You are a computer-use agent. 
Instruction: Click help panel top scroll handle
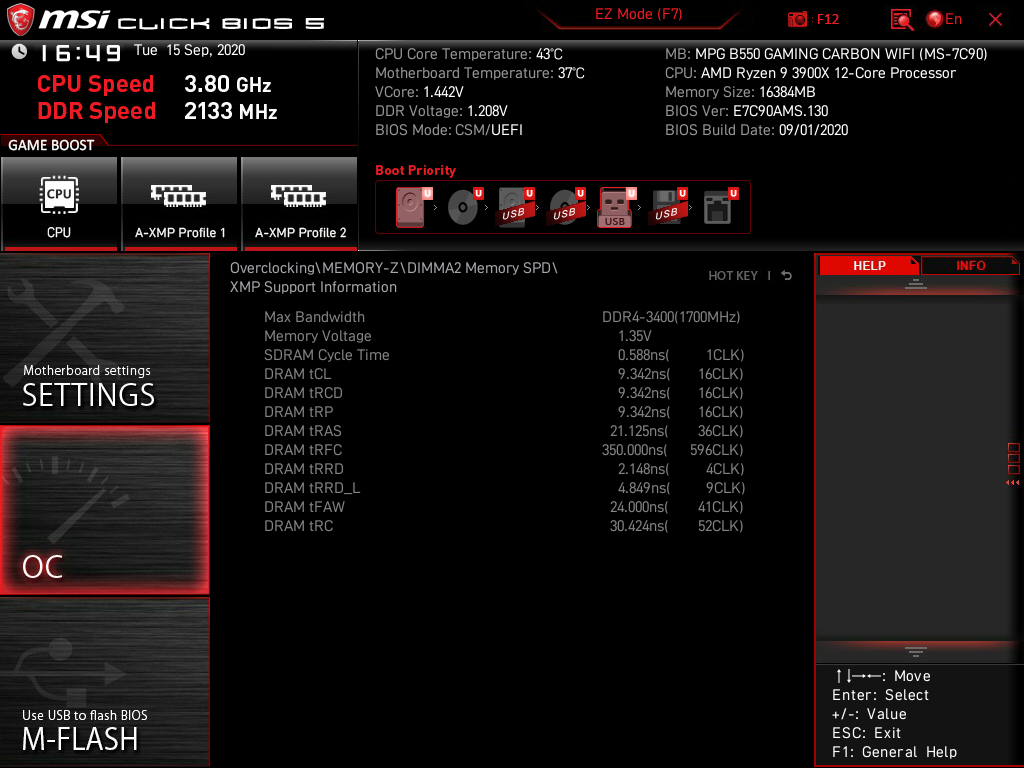[916, 283]
